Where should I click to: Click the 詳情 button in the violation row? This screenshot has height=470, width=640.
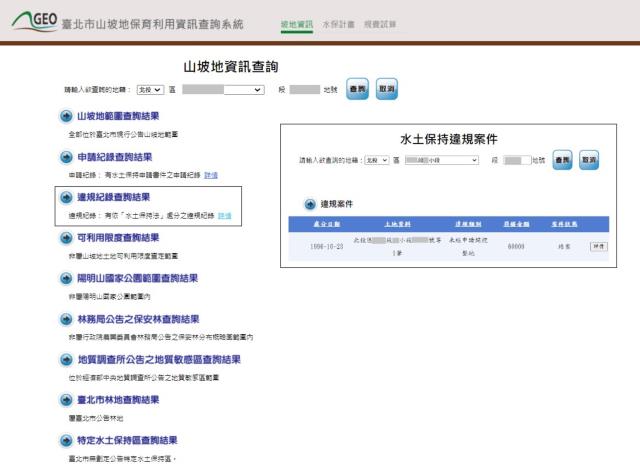(x=599, y=246)
